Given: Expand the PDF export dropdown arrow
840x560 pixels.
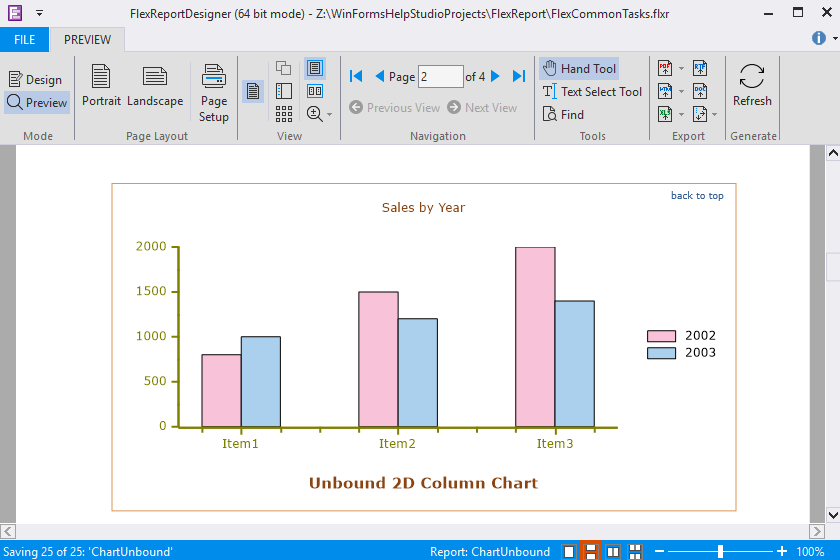Looking at the screenshot, I should [x=681, y=69].
